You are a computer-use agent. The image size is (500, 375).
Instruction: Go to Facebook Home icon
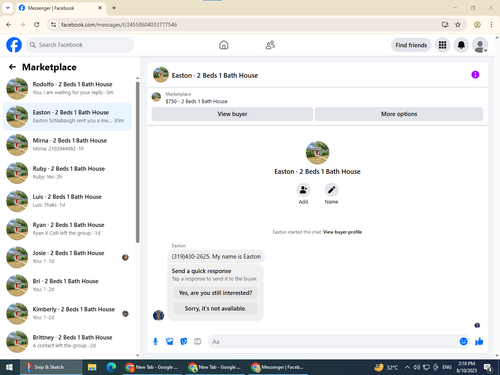[224, 45]
